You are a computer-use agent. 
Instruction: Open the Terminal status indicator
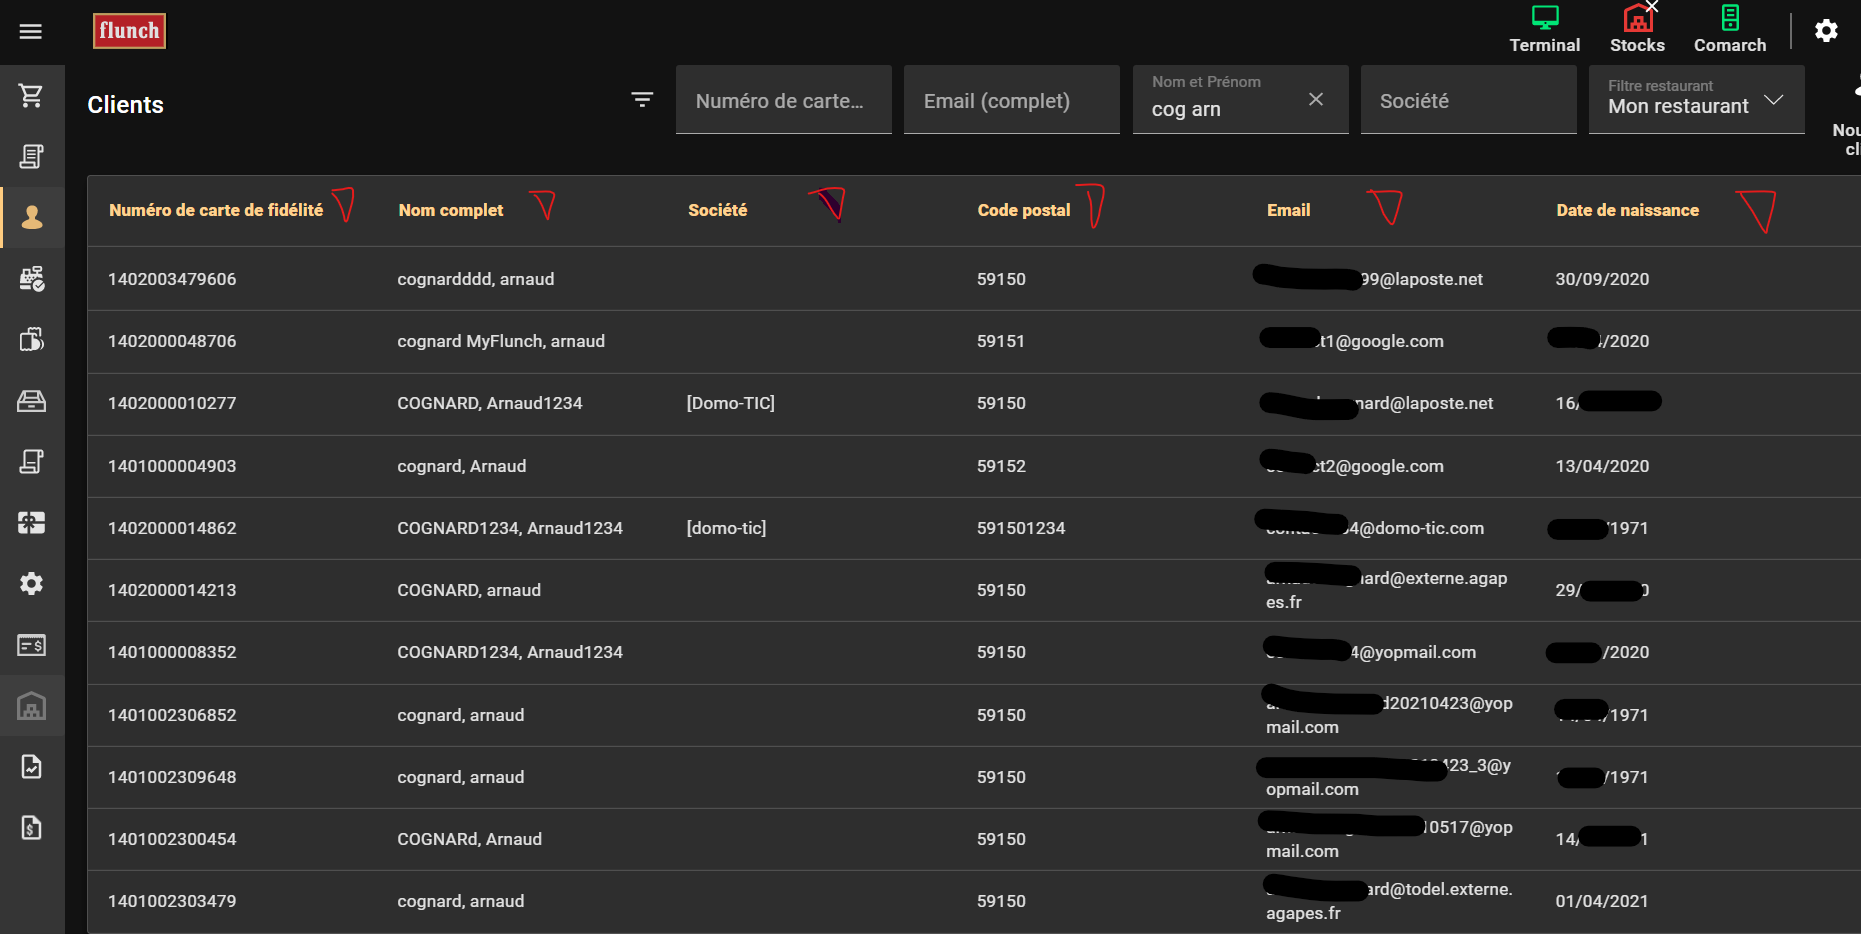click(1545, 29)
